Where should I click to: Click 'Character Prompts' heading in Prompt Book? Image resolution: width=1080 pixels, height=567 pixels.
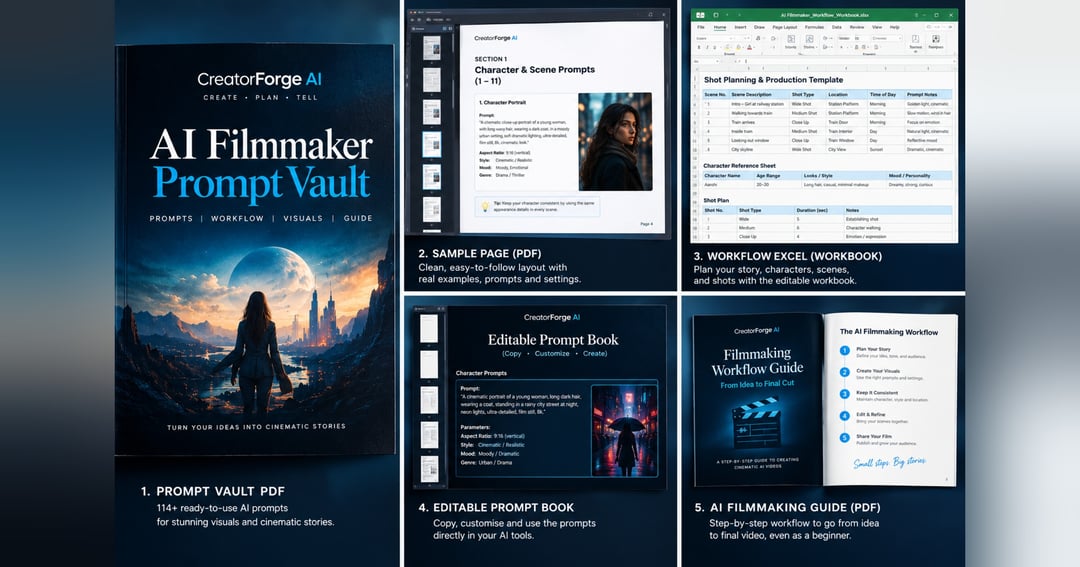point(481,373)
